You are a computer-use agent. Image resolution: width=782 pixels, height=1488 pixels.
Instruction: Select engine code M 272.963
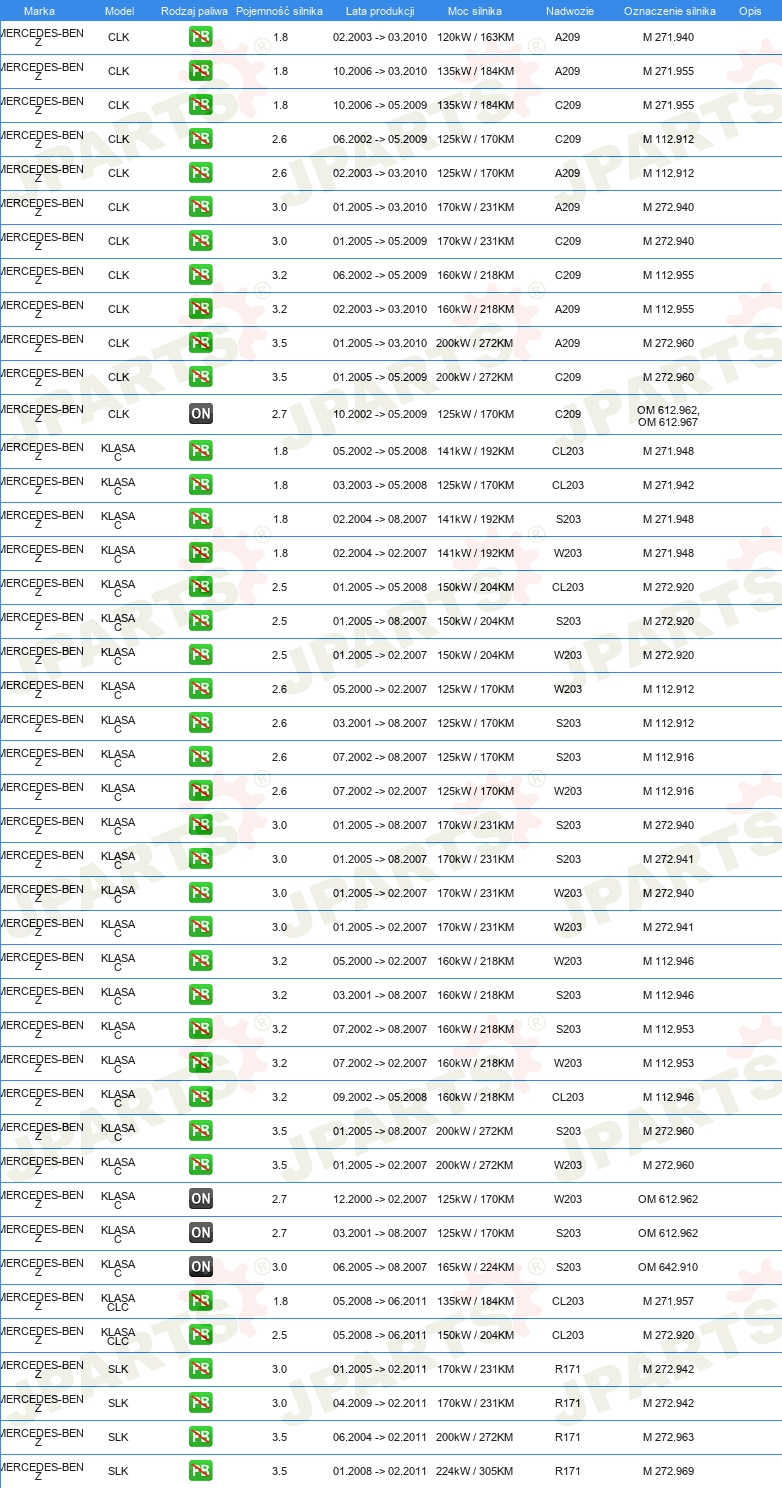coord(668,1437)
